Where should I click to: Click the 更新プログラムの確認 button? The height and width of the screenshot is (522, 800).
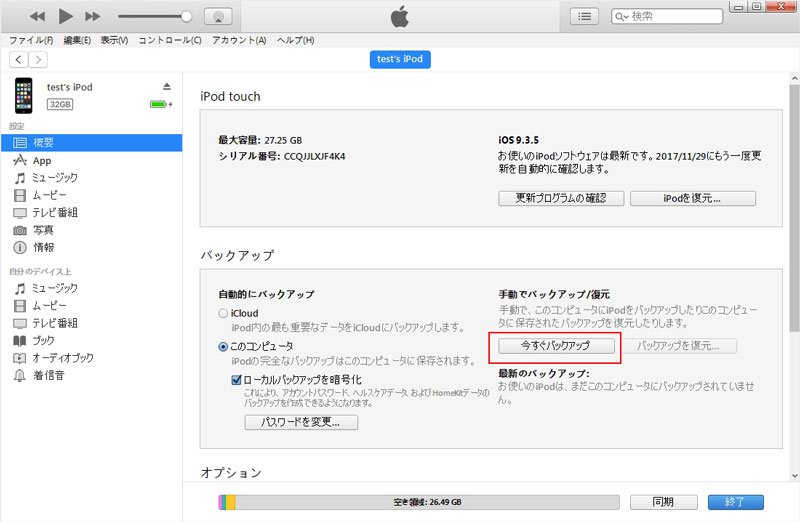[x=561, y=198]
